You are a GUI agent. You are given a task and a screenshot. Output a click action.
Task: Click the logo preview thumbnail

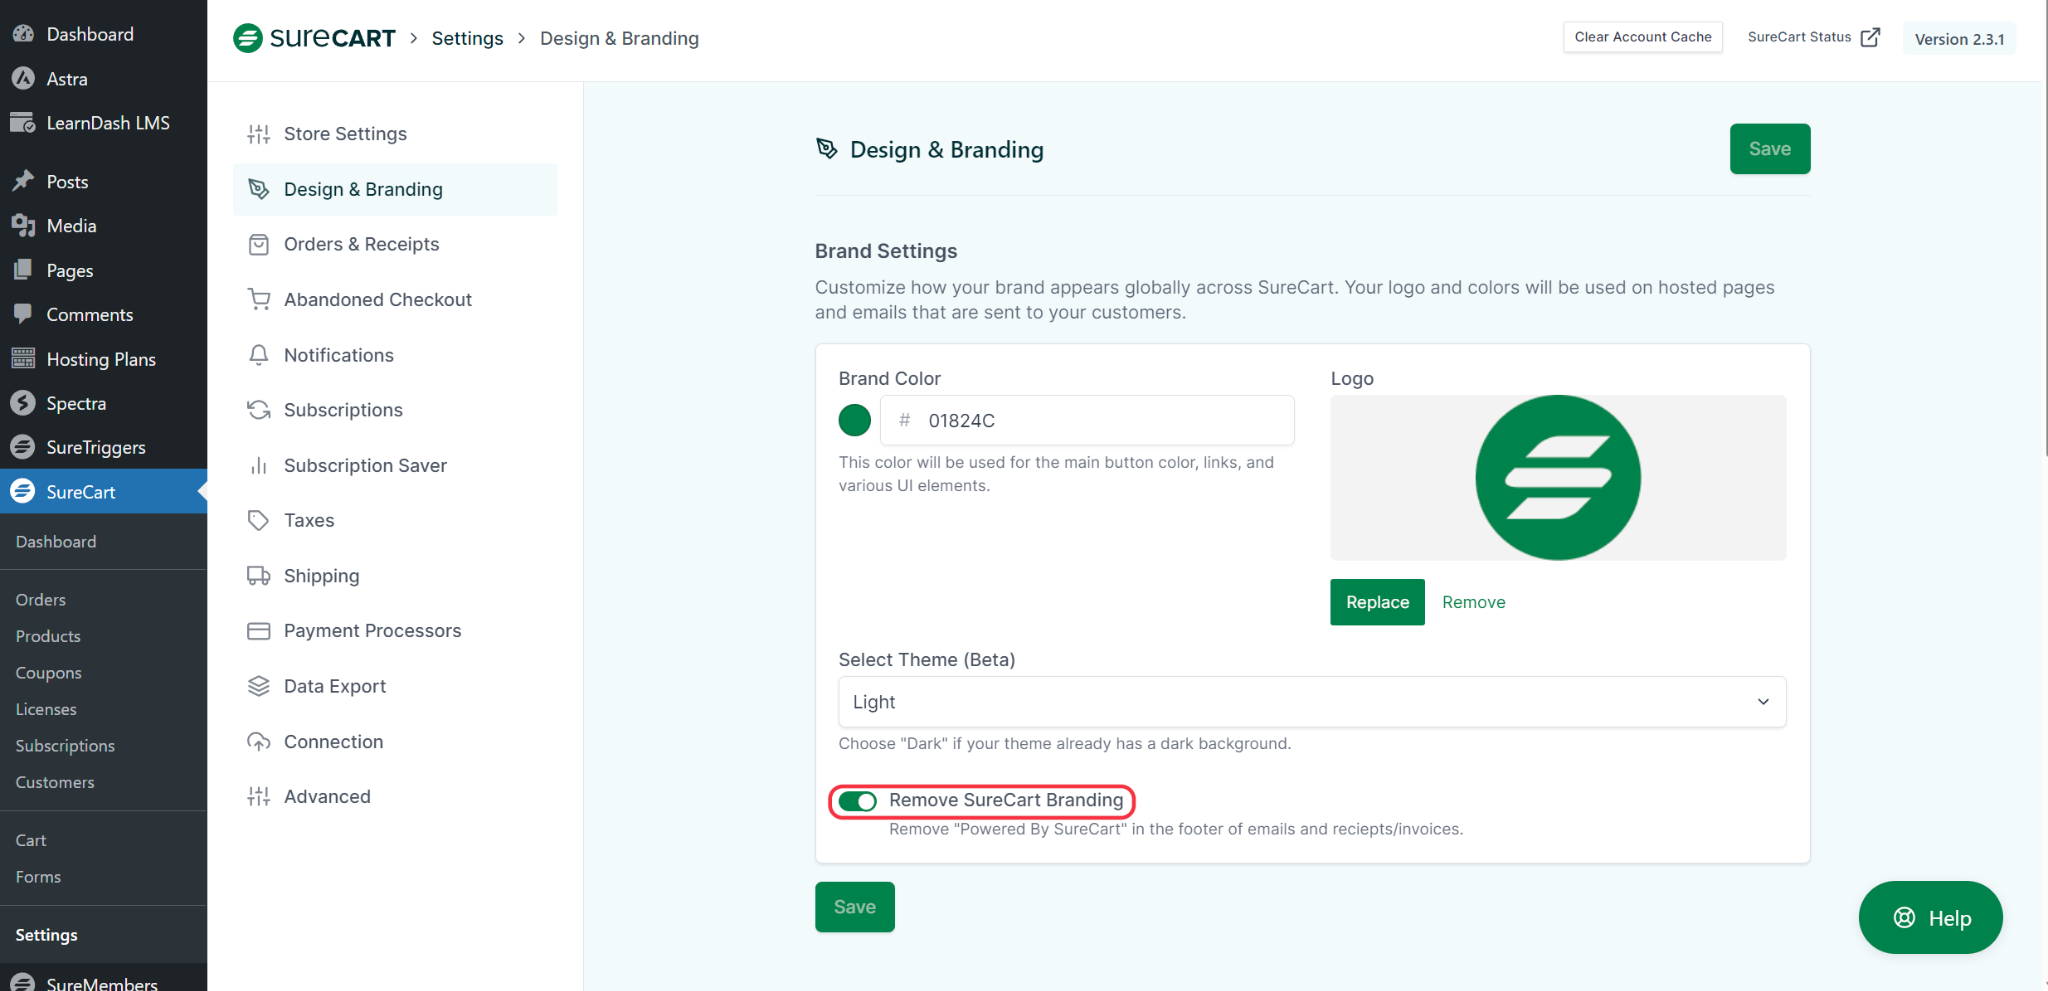tap(1558, 478)
